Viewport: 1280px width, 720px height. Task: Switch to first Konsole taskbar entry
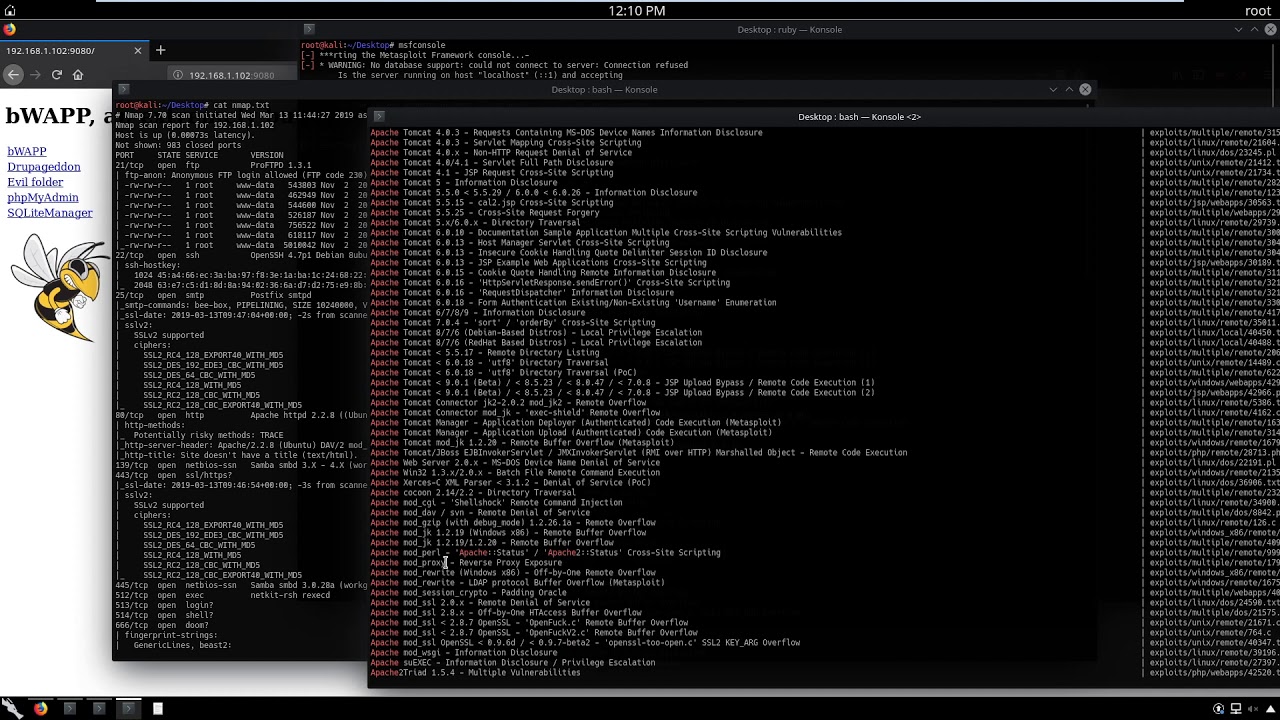[x=69, y=709]
